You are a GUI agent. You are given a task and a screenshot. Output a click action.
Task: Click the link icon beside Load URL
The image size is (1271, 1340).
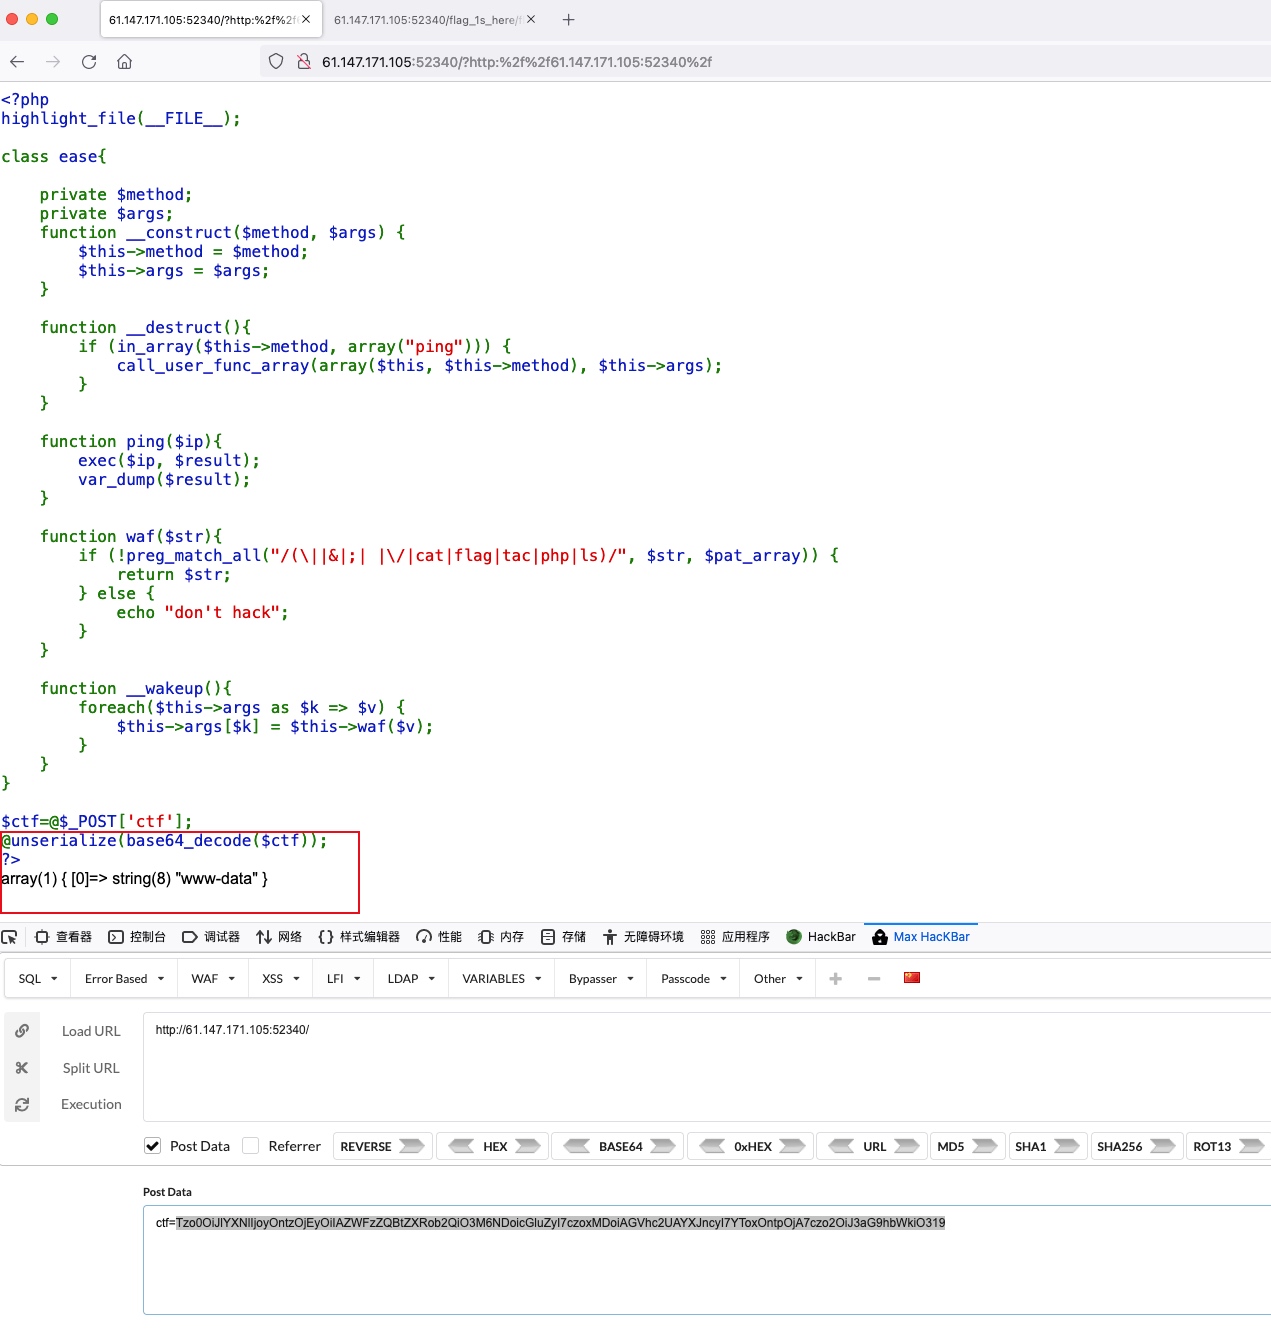pos(22,1031)
